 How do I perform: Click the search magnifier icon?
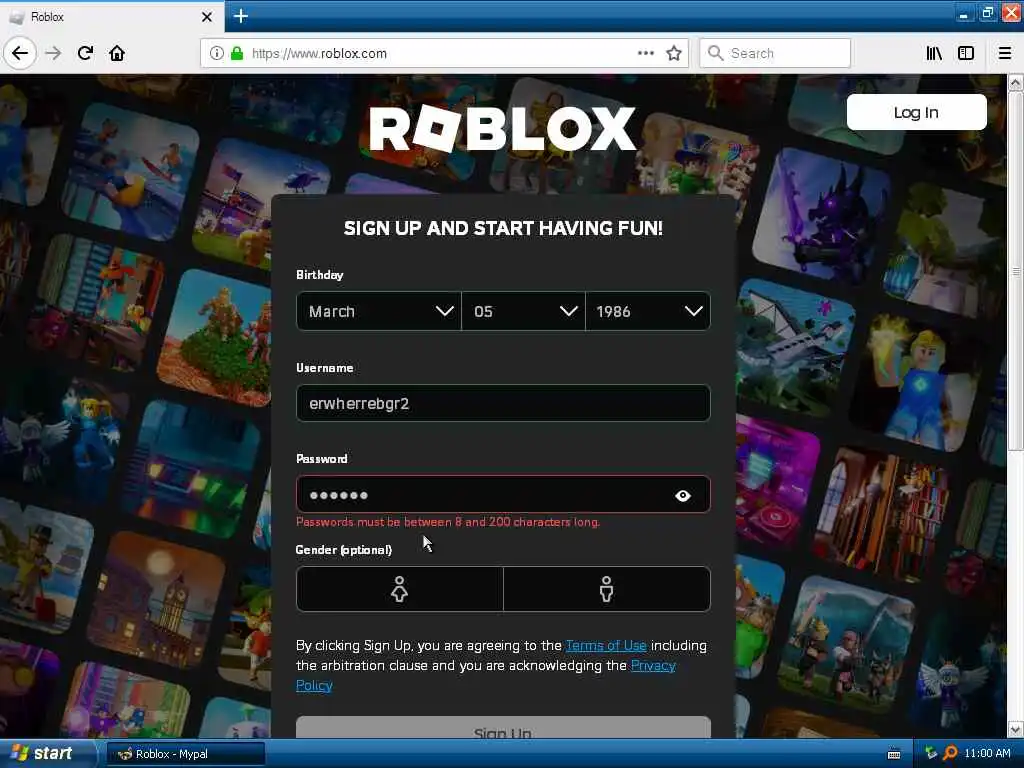tap(716, 53)
